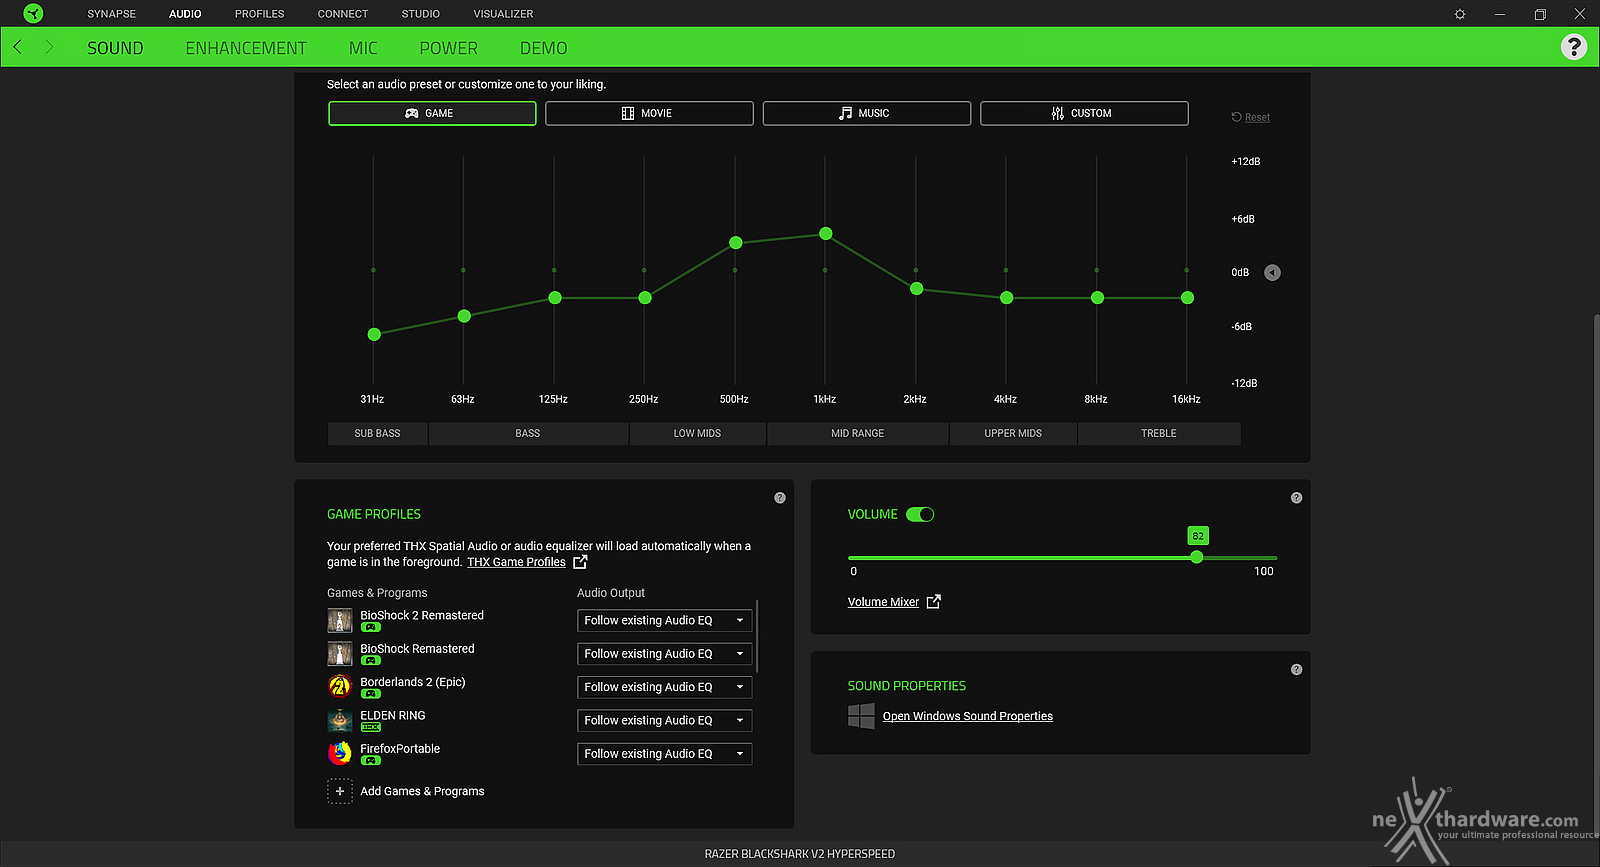
Task: Go forward with the right arrow
Action: tap(49, 47)
